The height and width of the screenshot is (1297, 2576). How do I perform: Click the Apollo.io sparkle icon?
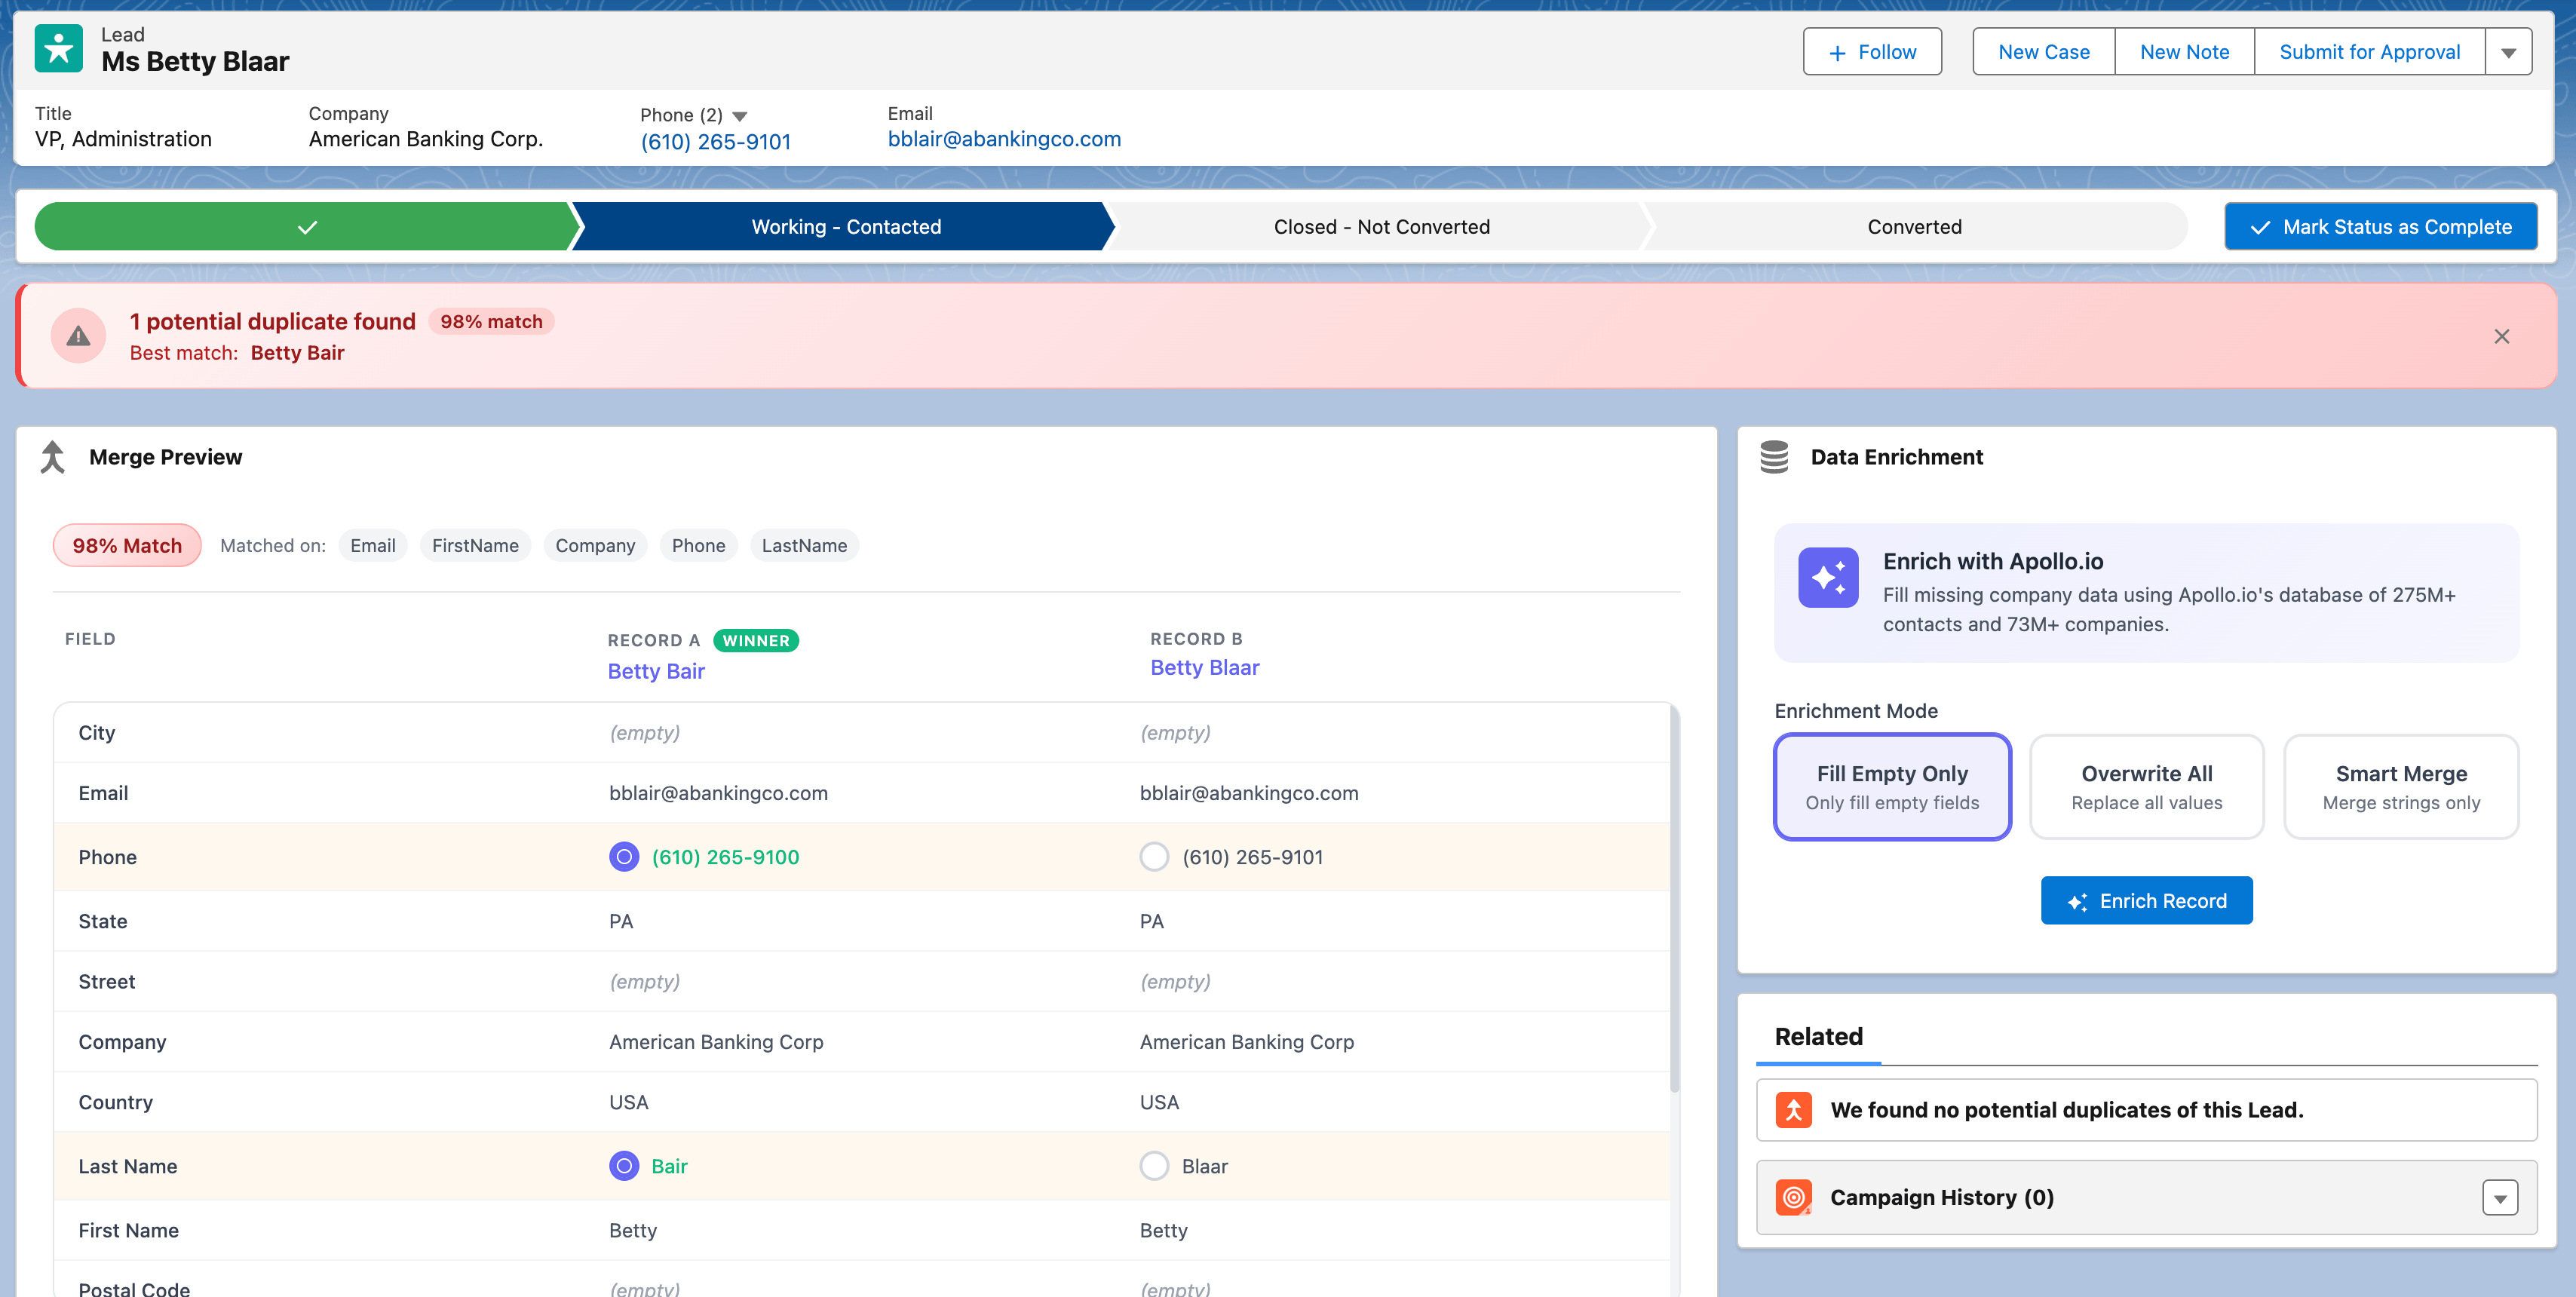click(1827, 577)
